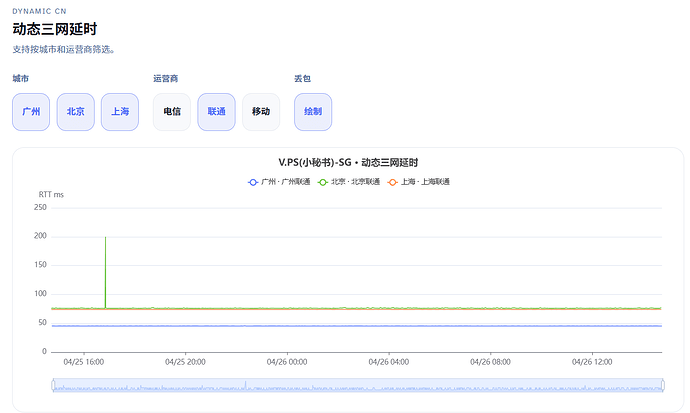Hide the 上海 · 上海联通 legend series
The image size is (690, 413).
[x=419, y=182]
